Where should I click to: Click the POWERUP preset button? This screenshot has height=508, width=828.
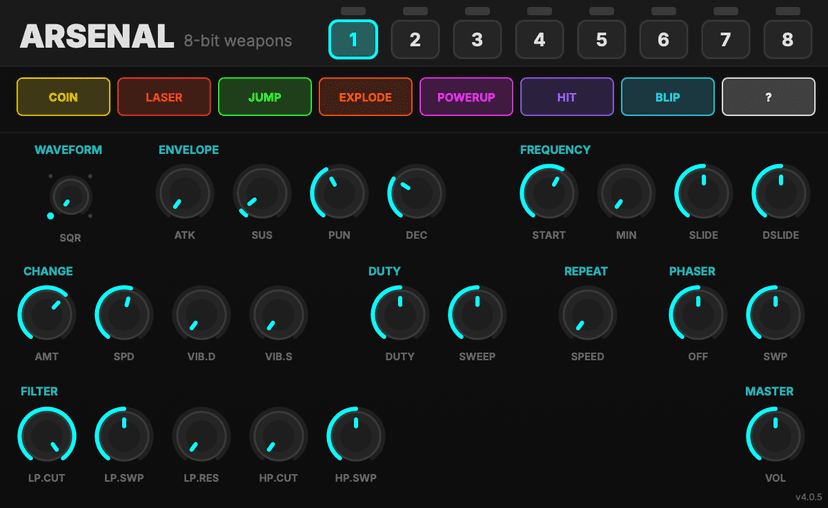(466, 97)
